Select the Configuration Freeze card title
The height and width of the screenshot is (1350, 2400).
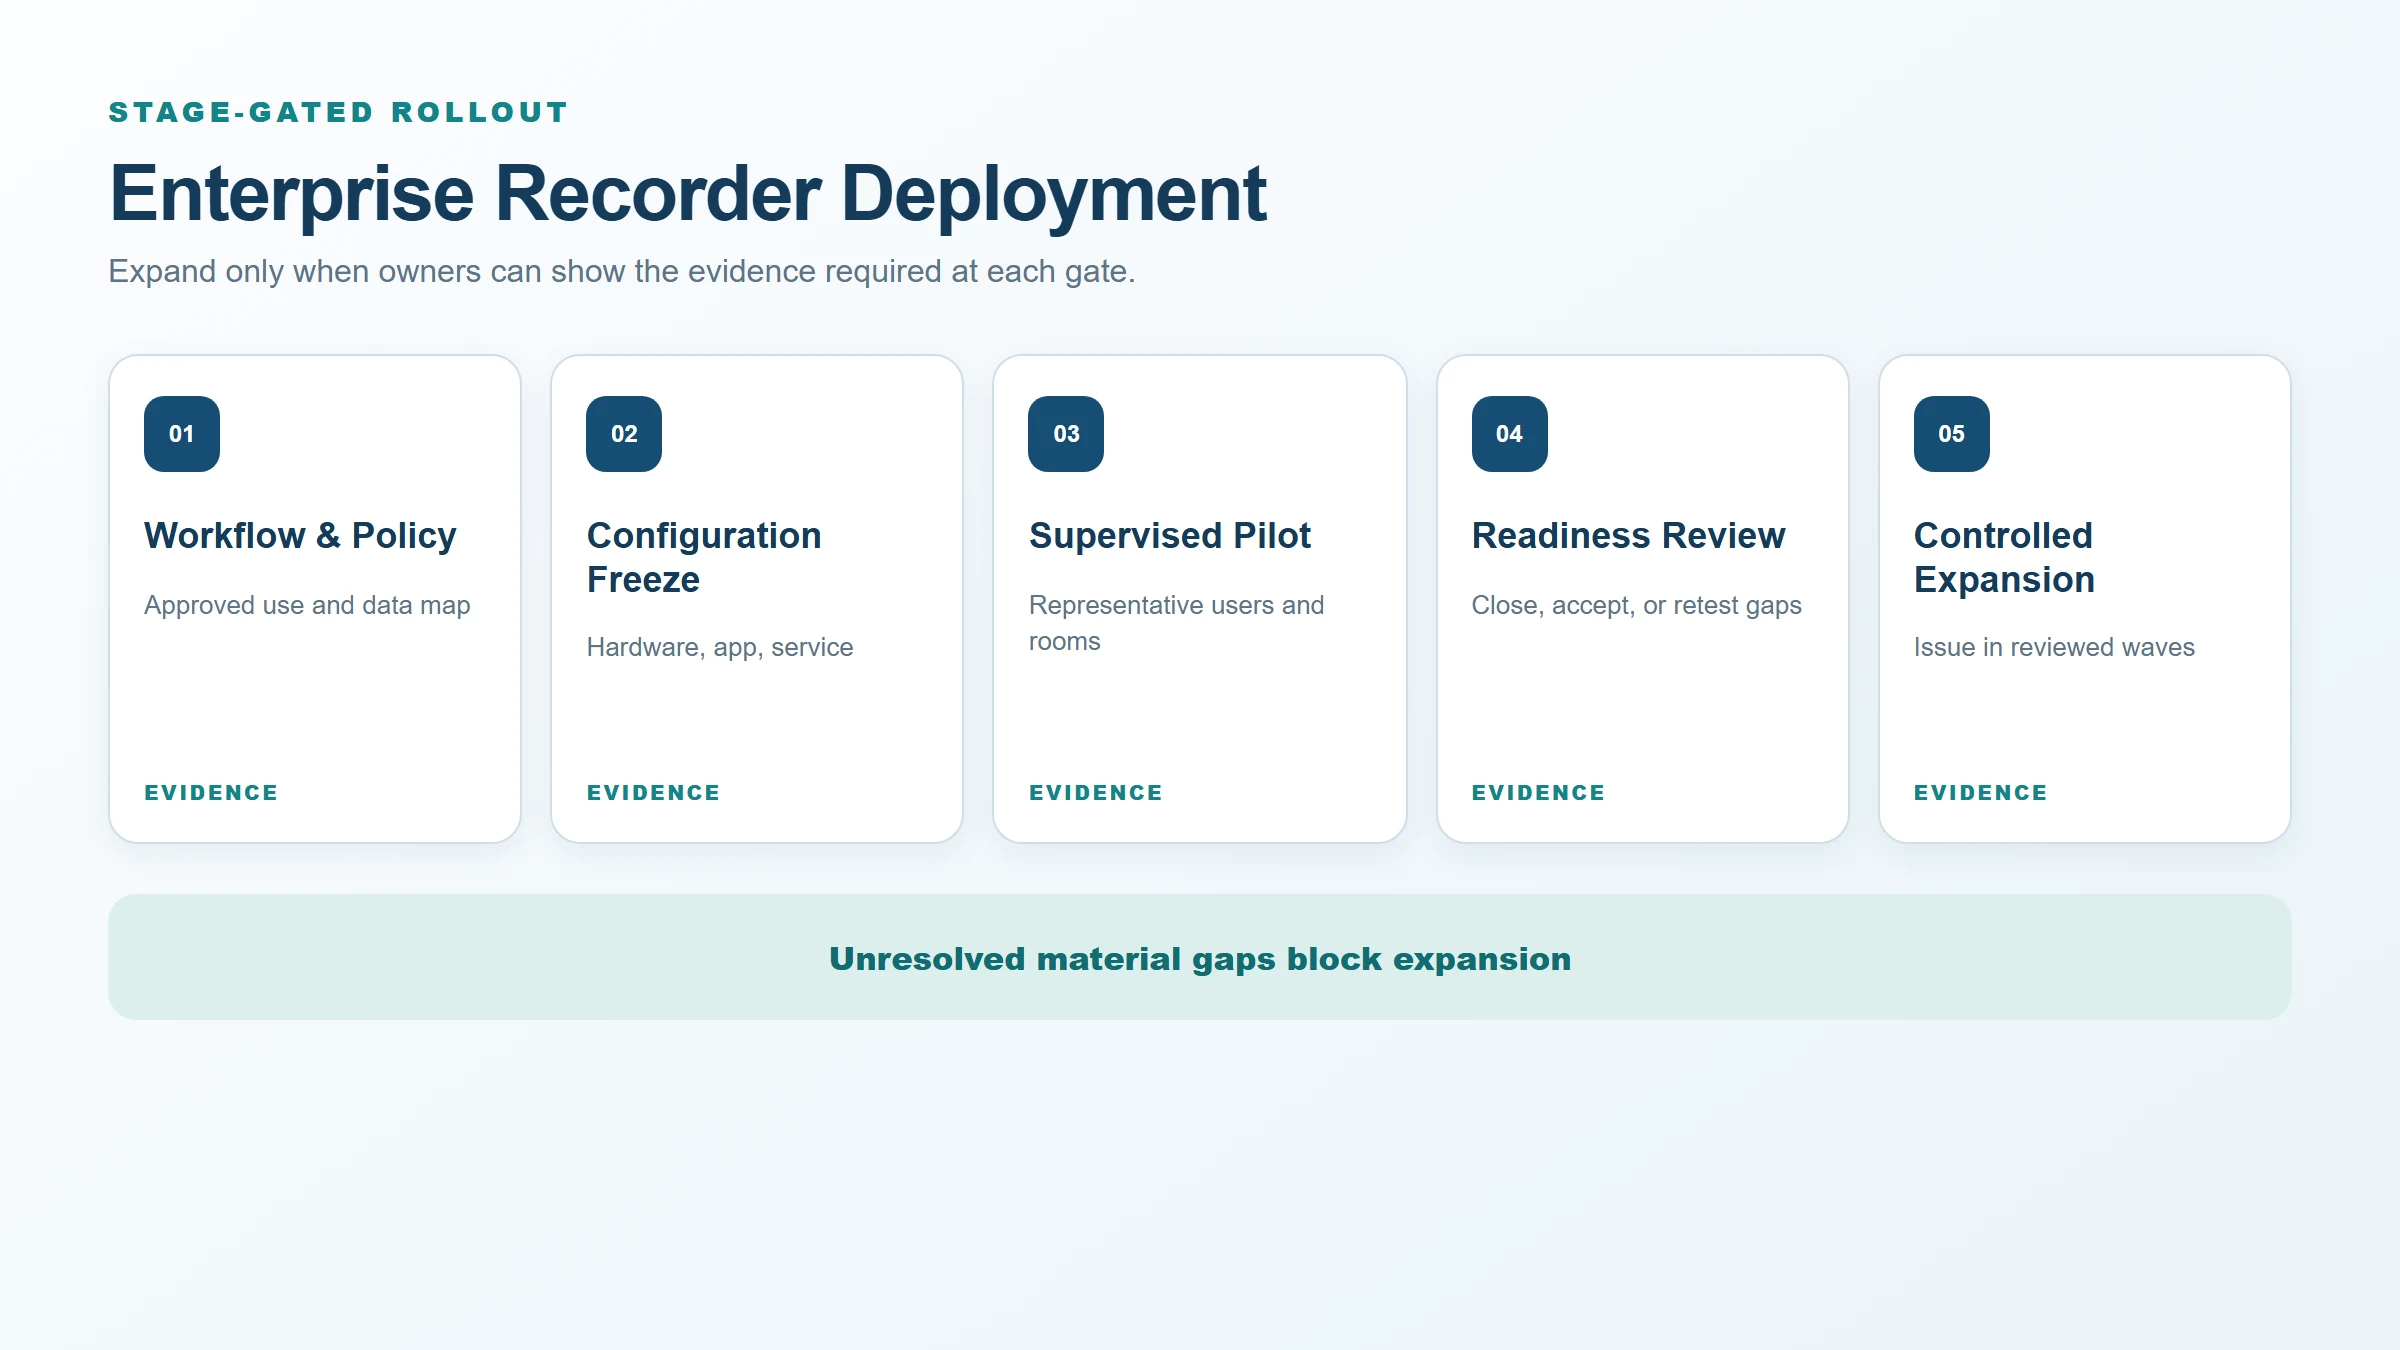[x=704, y=558]
